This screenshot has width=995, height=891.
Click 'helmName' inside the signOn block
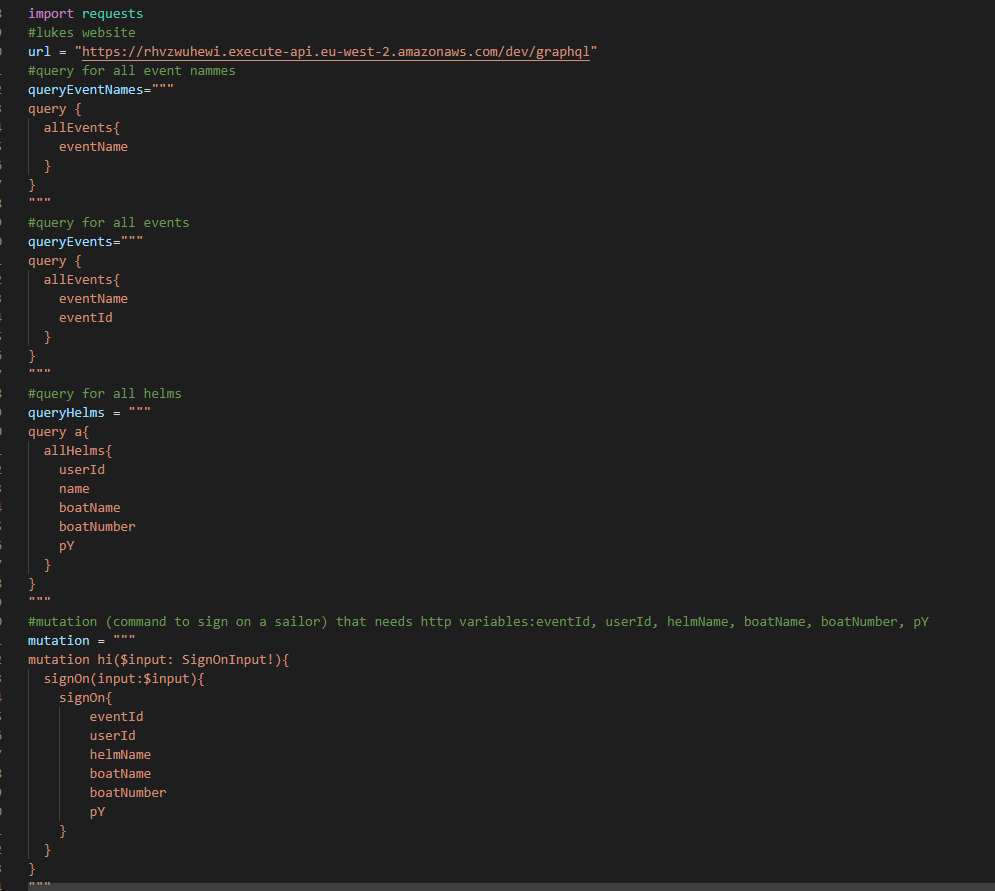[x=120, y=755]
